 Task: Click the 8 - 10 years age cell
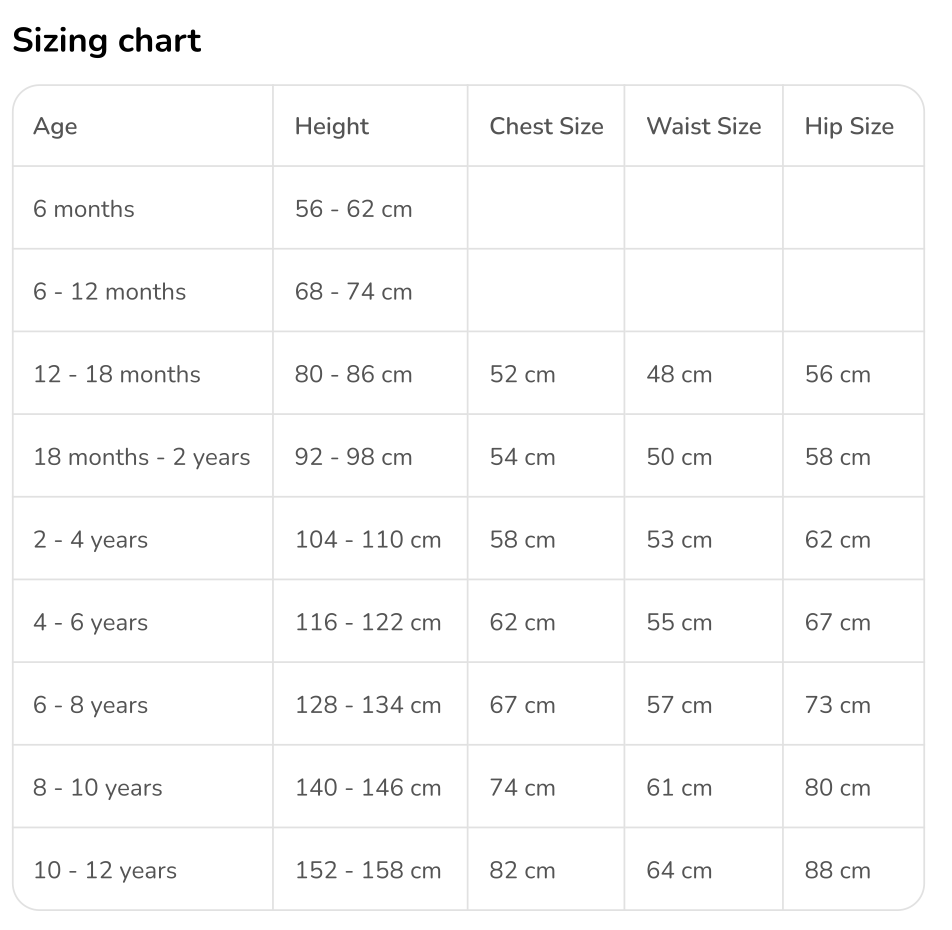pos(97,788)
